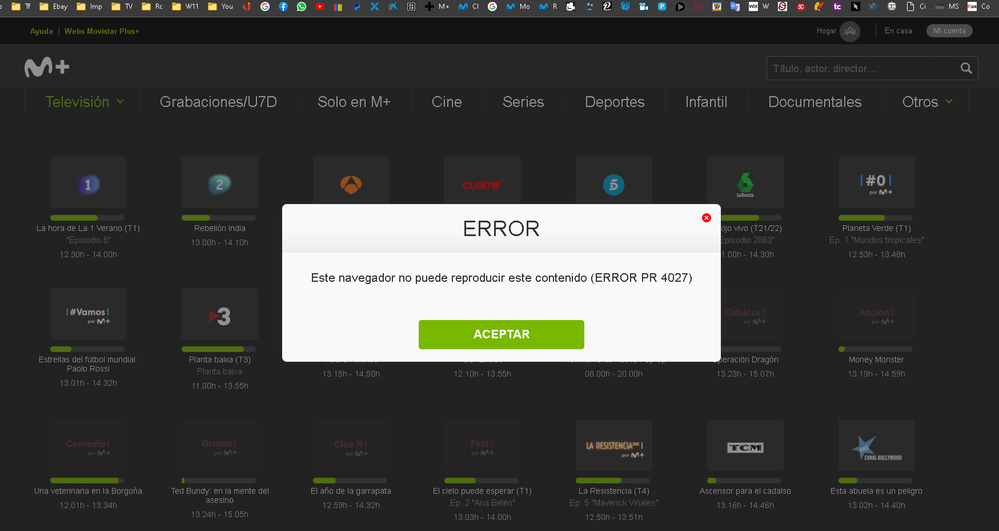
Task: Expand the Otros menu
Action: coord(927,102)
